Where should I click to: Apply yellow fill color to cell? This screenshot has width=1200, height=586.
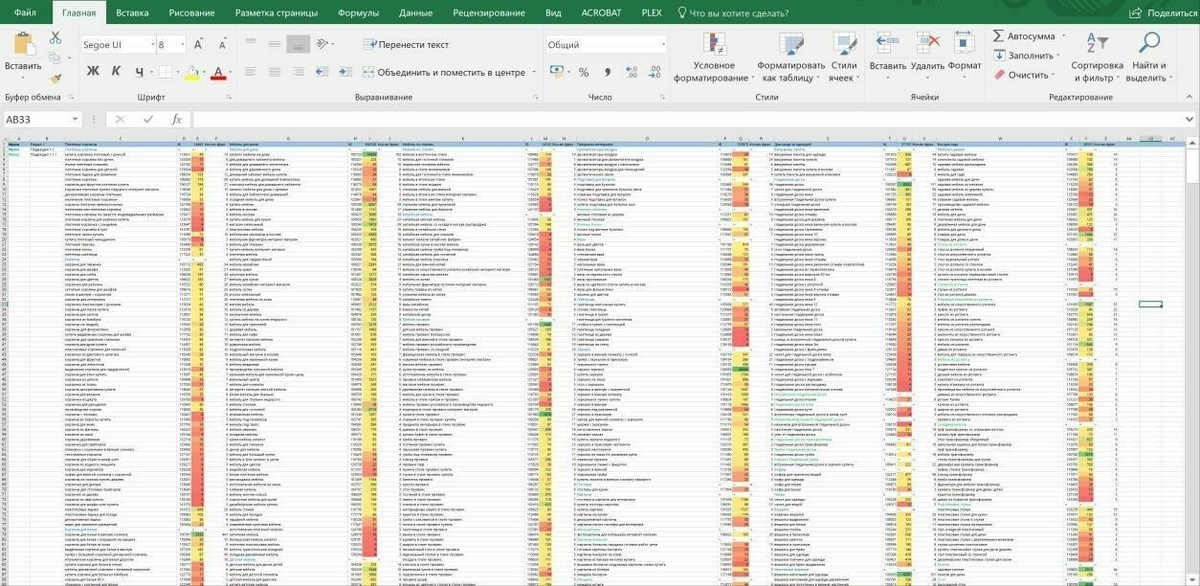click(x=190, y=72)
